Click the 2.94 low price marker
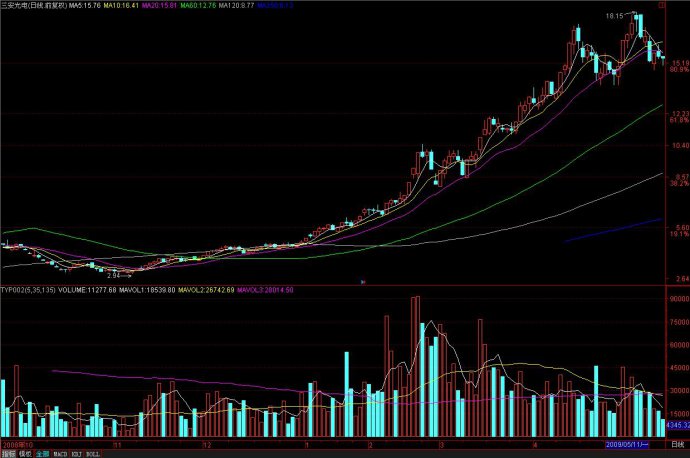The image size is (690, 458). pos(114,275)
